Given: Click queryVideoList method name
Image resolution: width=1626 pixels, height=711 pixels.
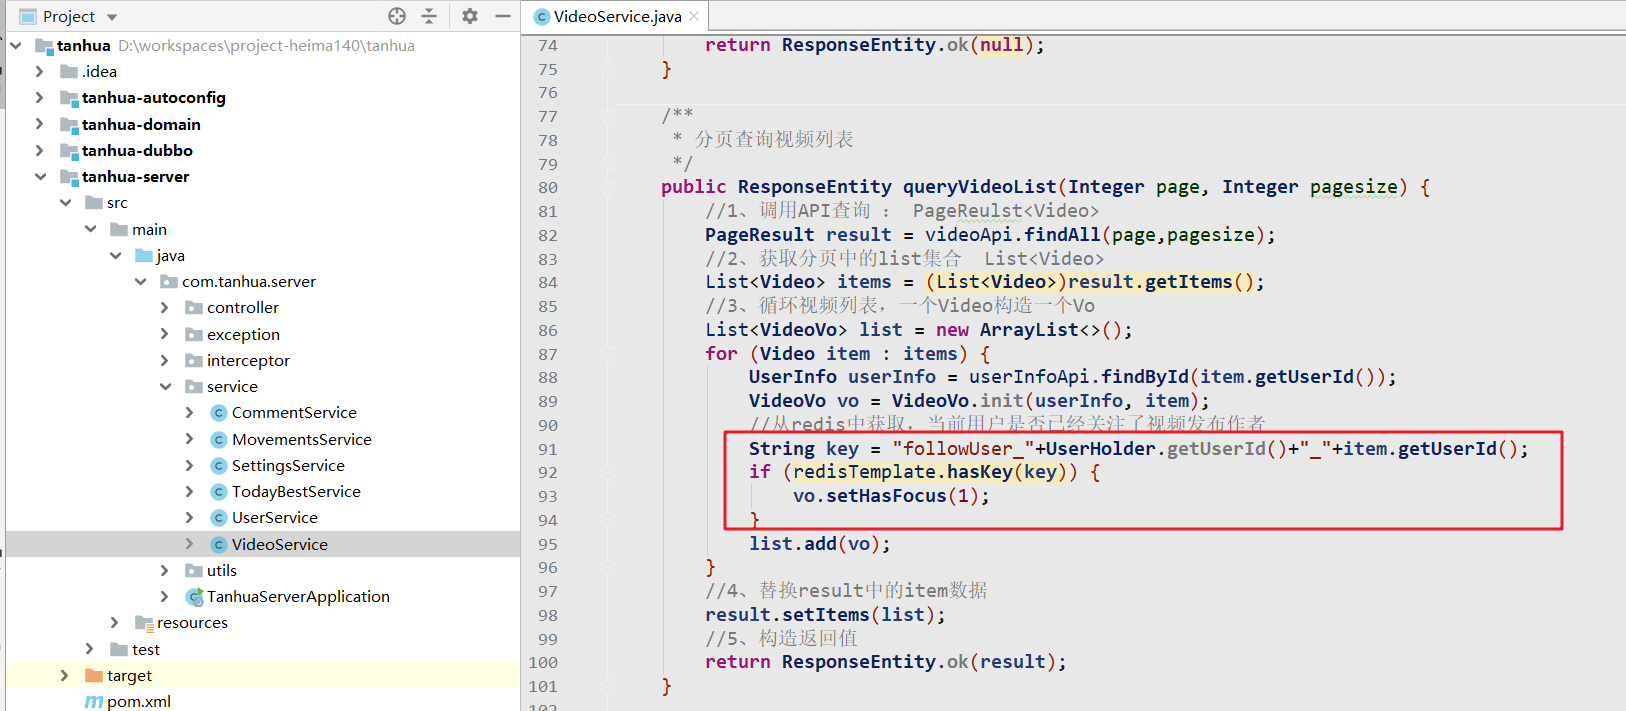Looking at the screenshot, I should point(979,187).
